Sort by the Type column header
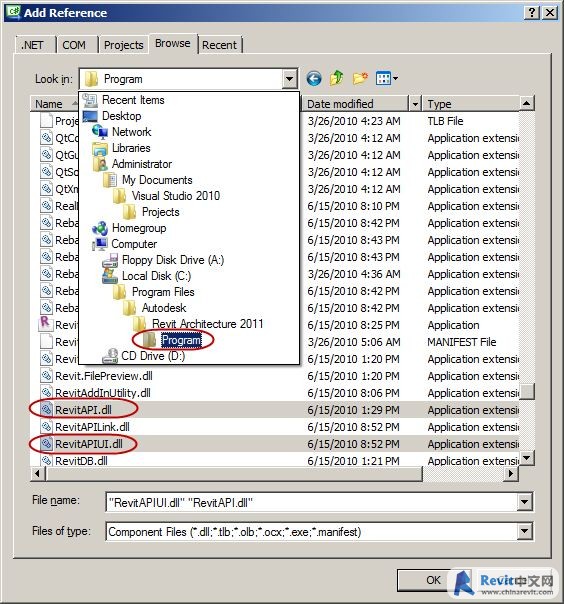The image size is (564, 604). pyautogui.click(x=471, y=104)
